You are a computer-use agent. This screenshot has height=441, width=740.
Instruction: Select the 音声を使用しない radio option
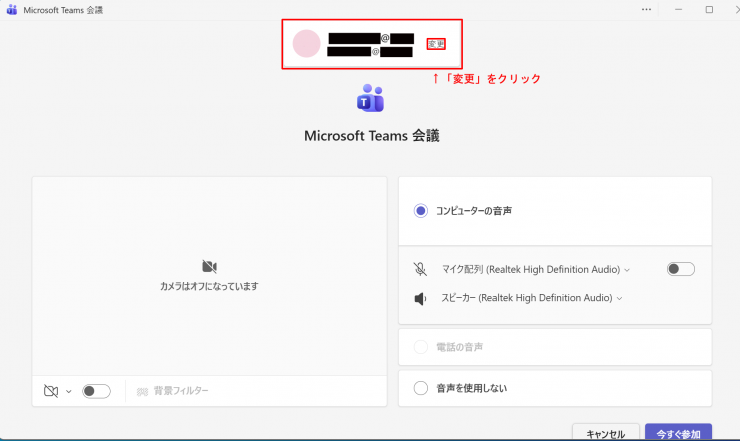[421, 388]
